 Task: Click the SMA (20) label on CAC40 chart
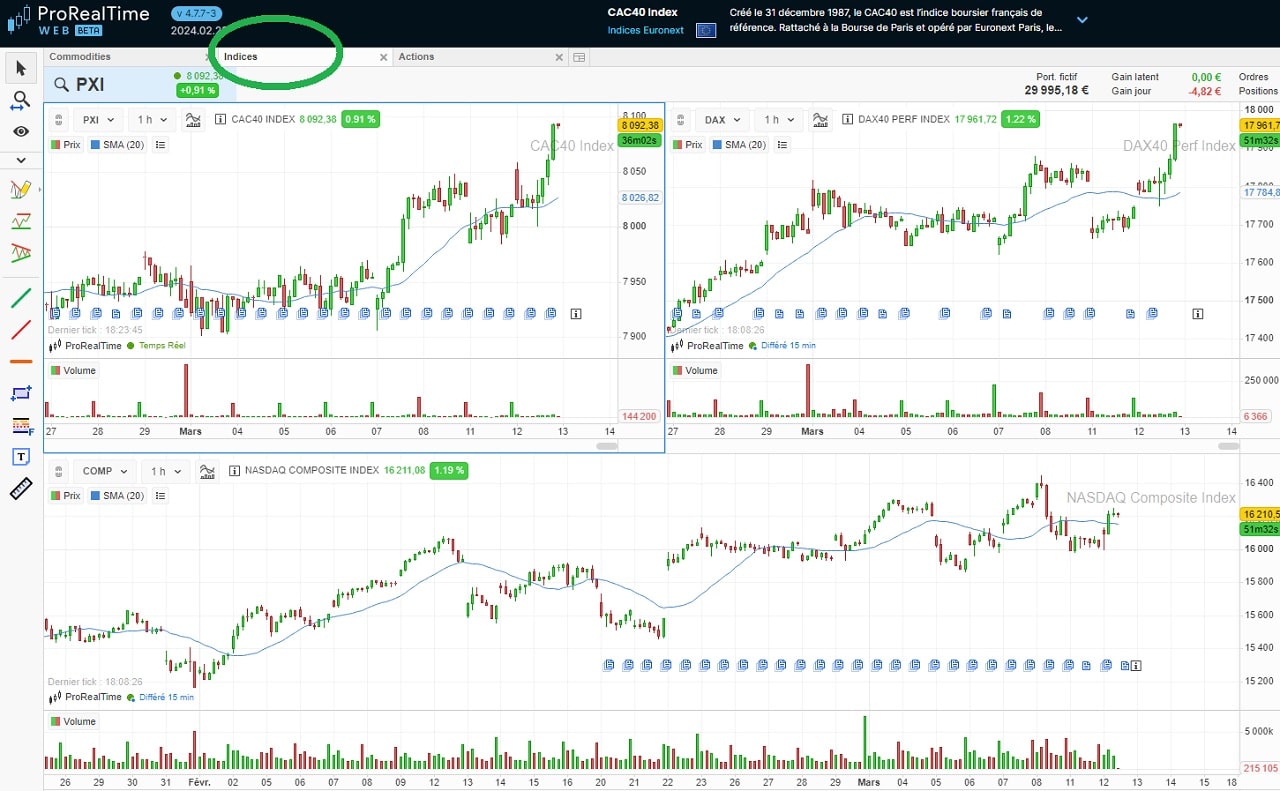(118, 145)
